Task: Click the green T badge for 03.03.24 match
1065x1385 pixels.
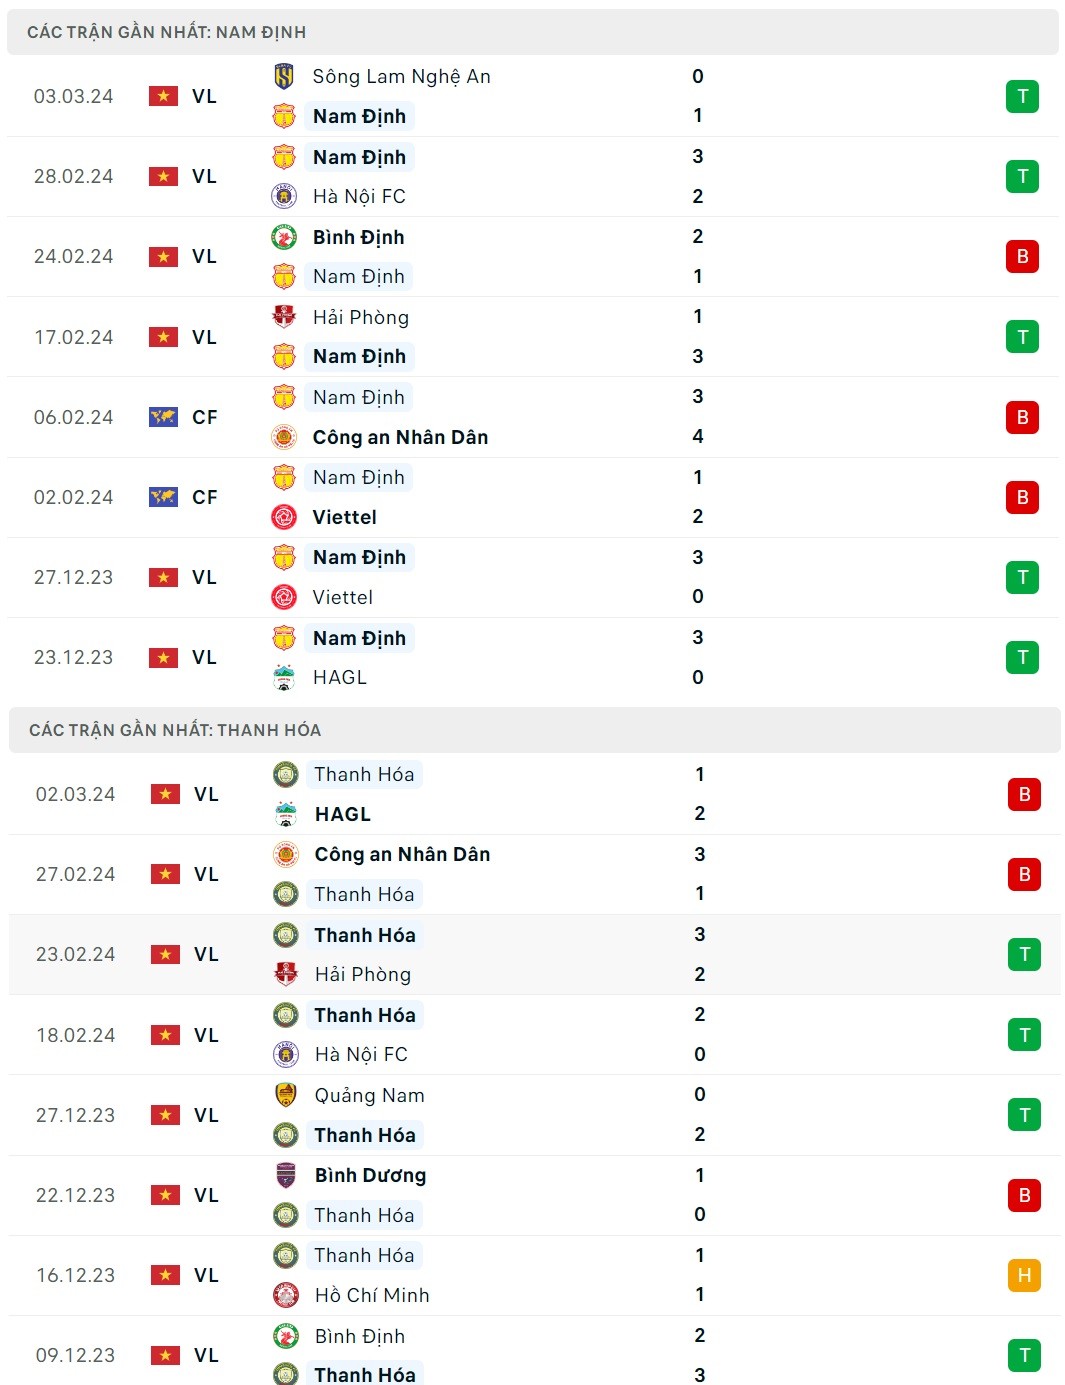Action: [1022, 96]
